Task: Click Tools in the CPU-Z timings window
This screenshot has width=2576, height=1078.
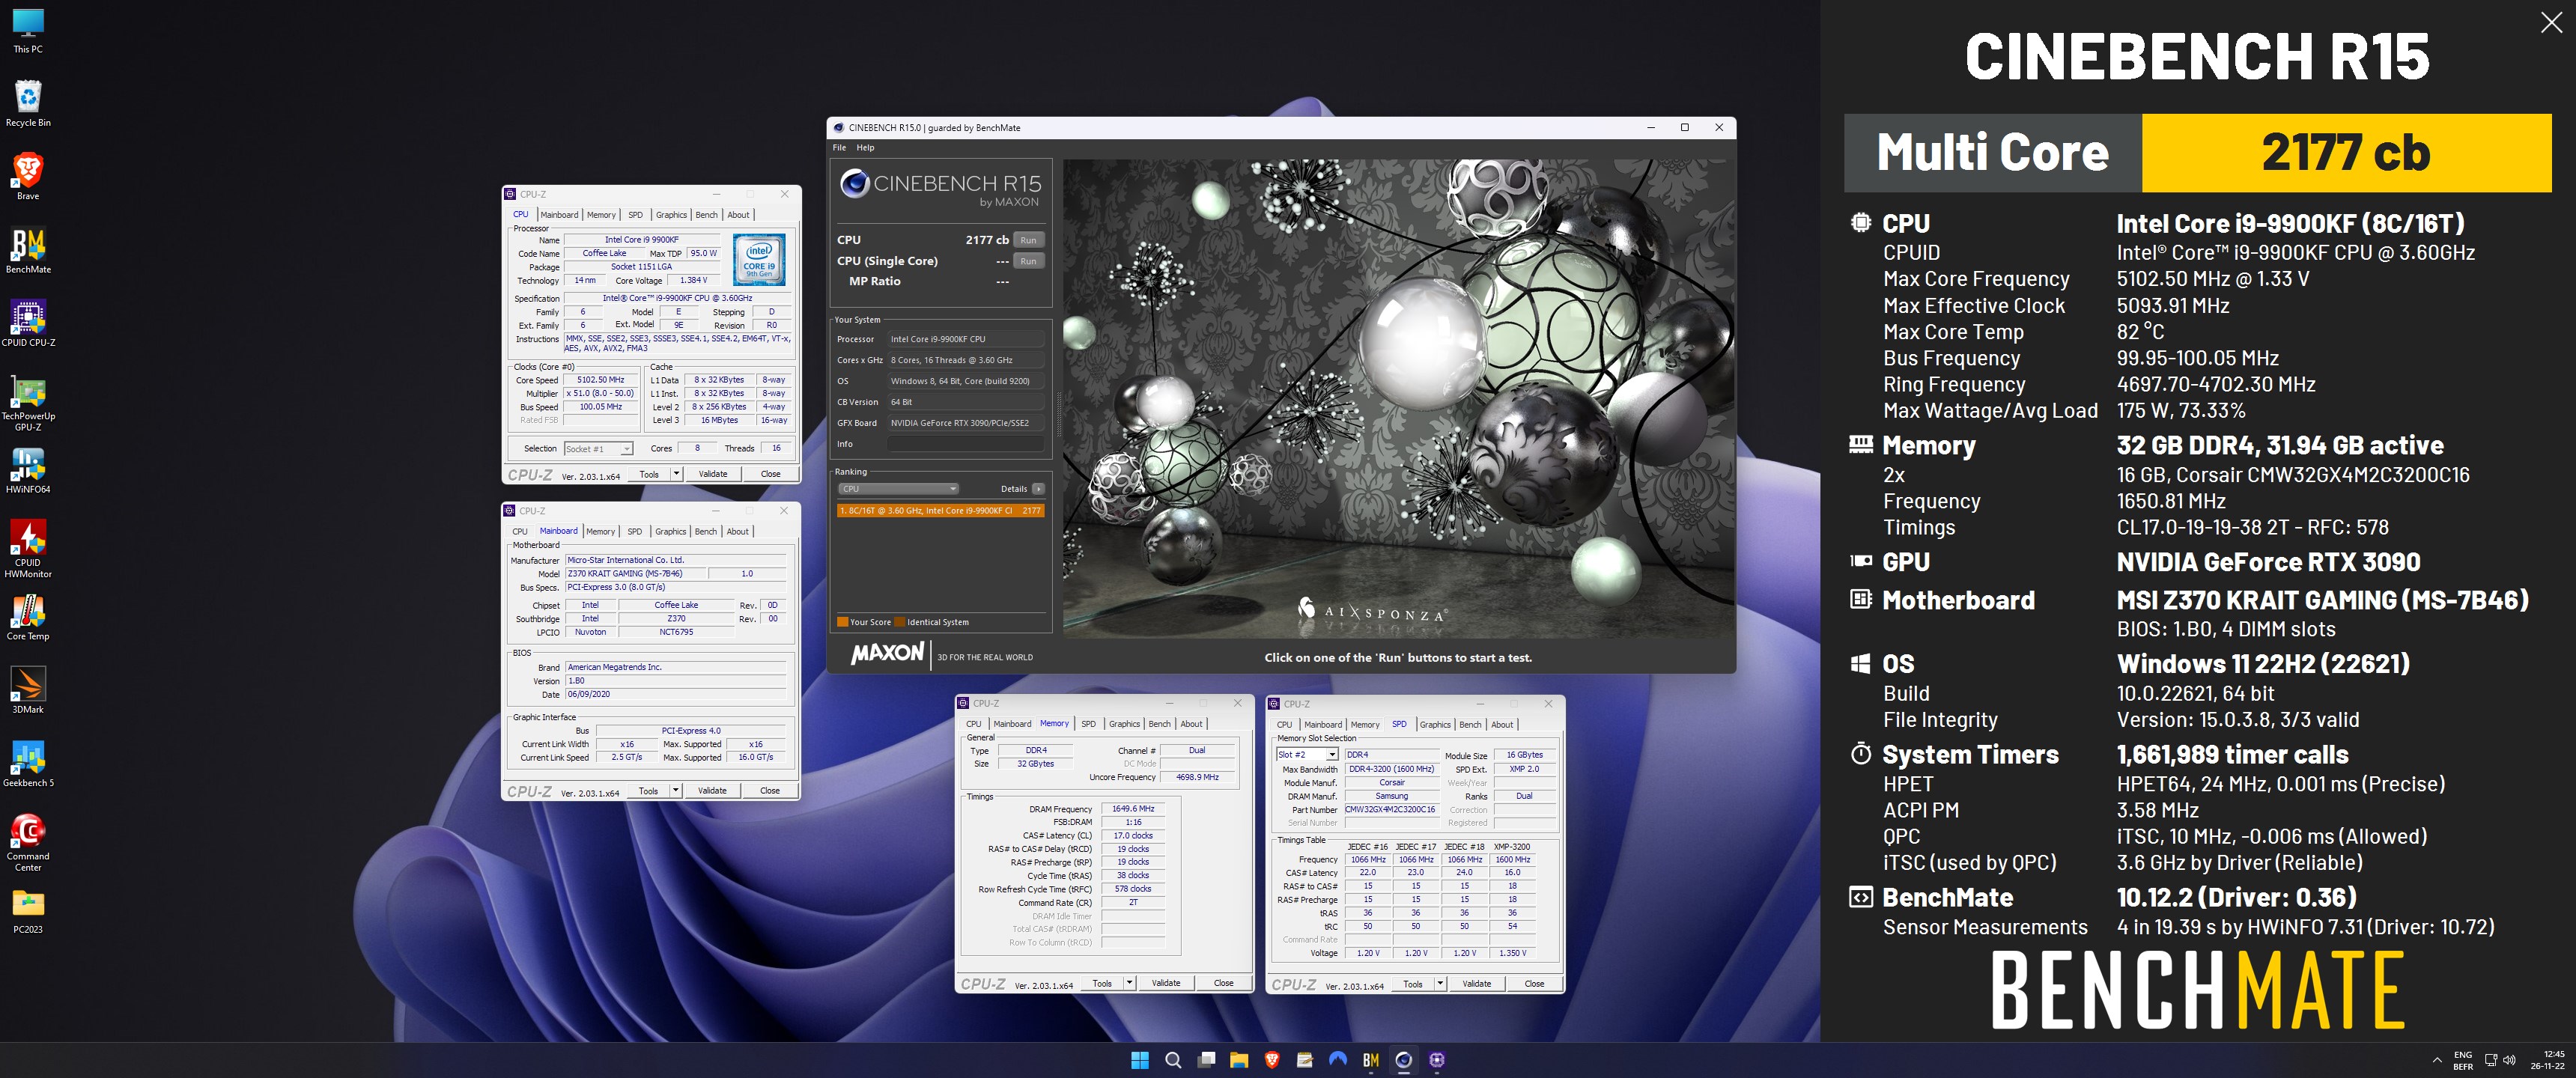Action: 1102,983
